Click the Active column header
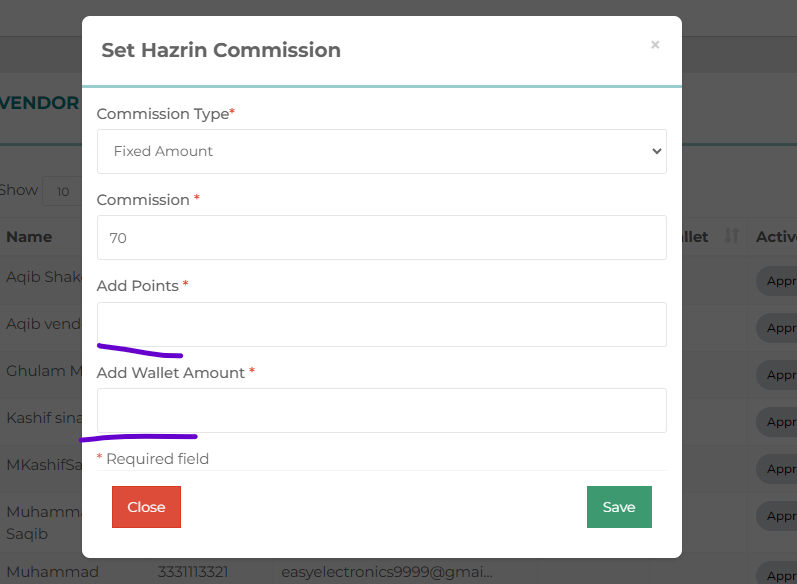Image resolution: width=797 pixels, height=584 pixels. point(776,237)
